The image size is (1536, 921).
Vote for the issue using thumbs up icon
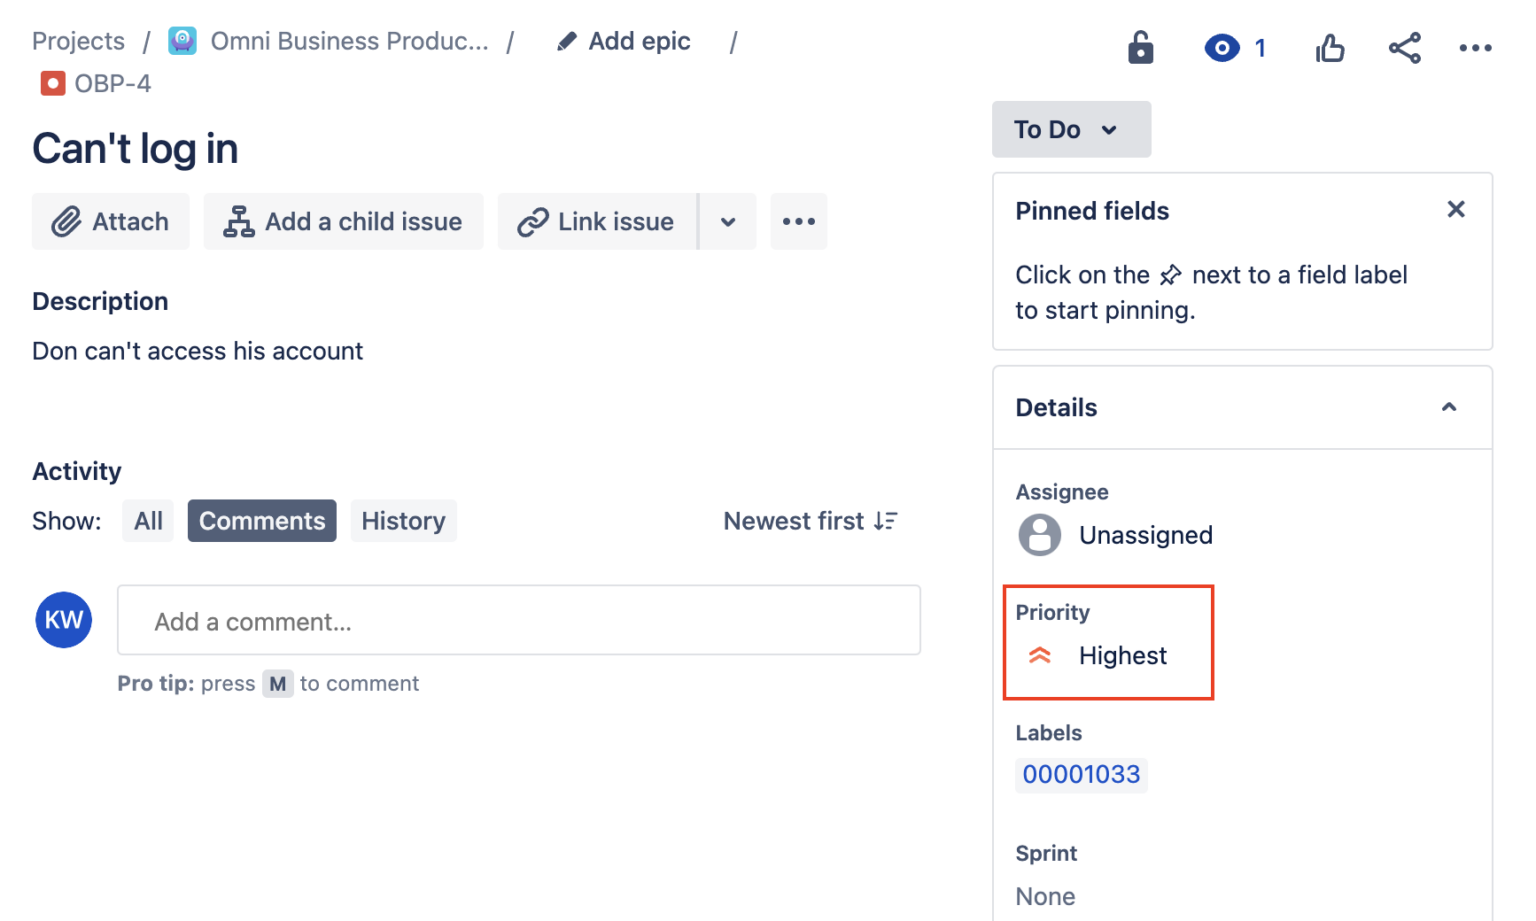[x=1330, y=47]
